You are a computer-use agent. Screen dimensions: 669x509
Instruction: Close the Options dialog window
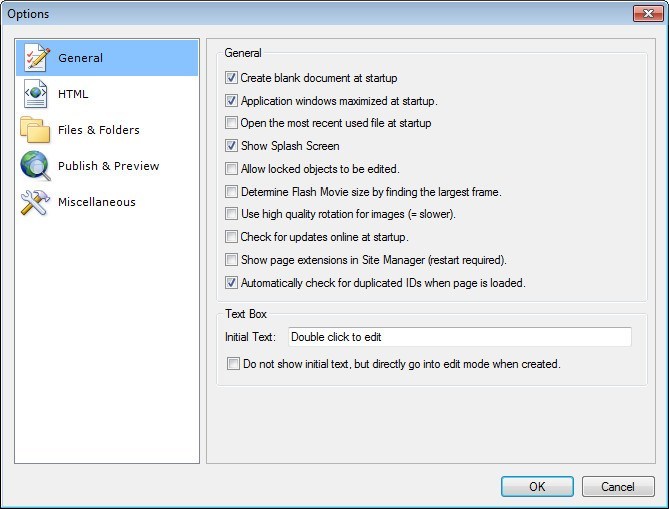click(x=648, y=13)
